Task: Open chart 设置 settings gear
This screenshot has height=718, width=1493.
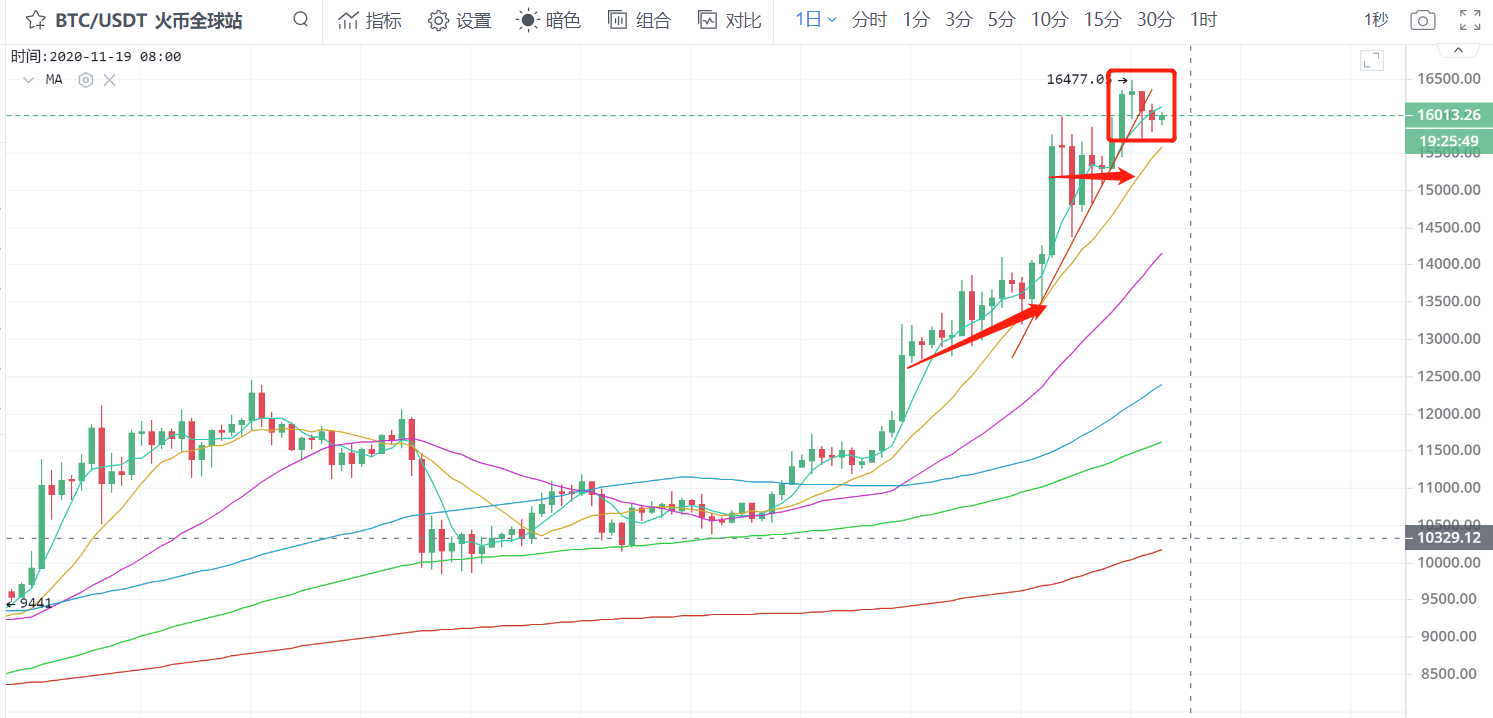Action: pos(460,20)
